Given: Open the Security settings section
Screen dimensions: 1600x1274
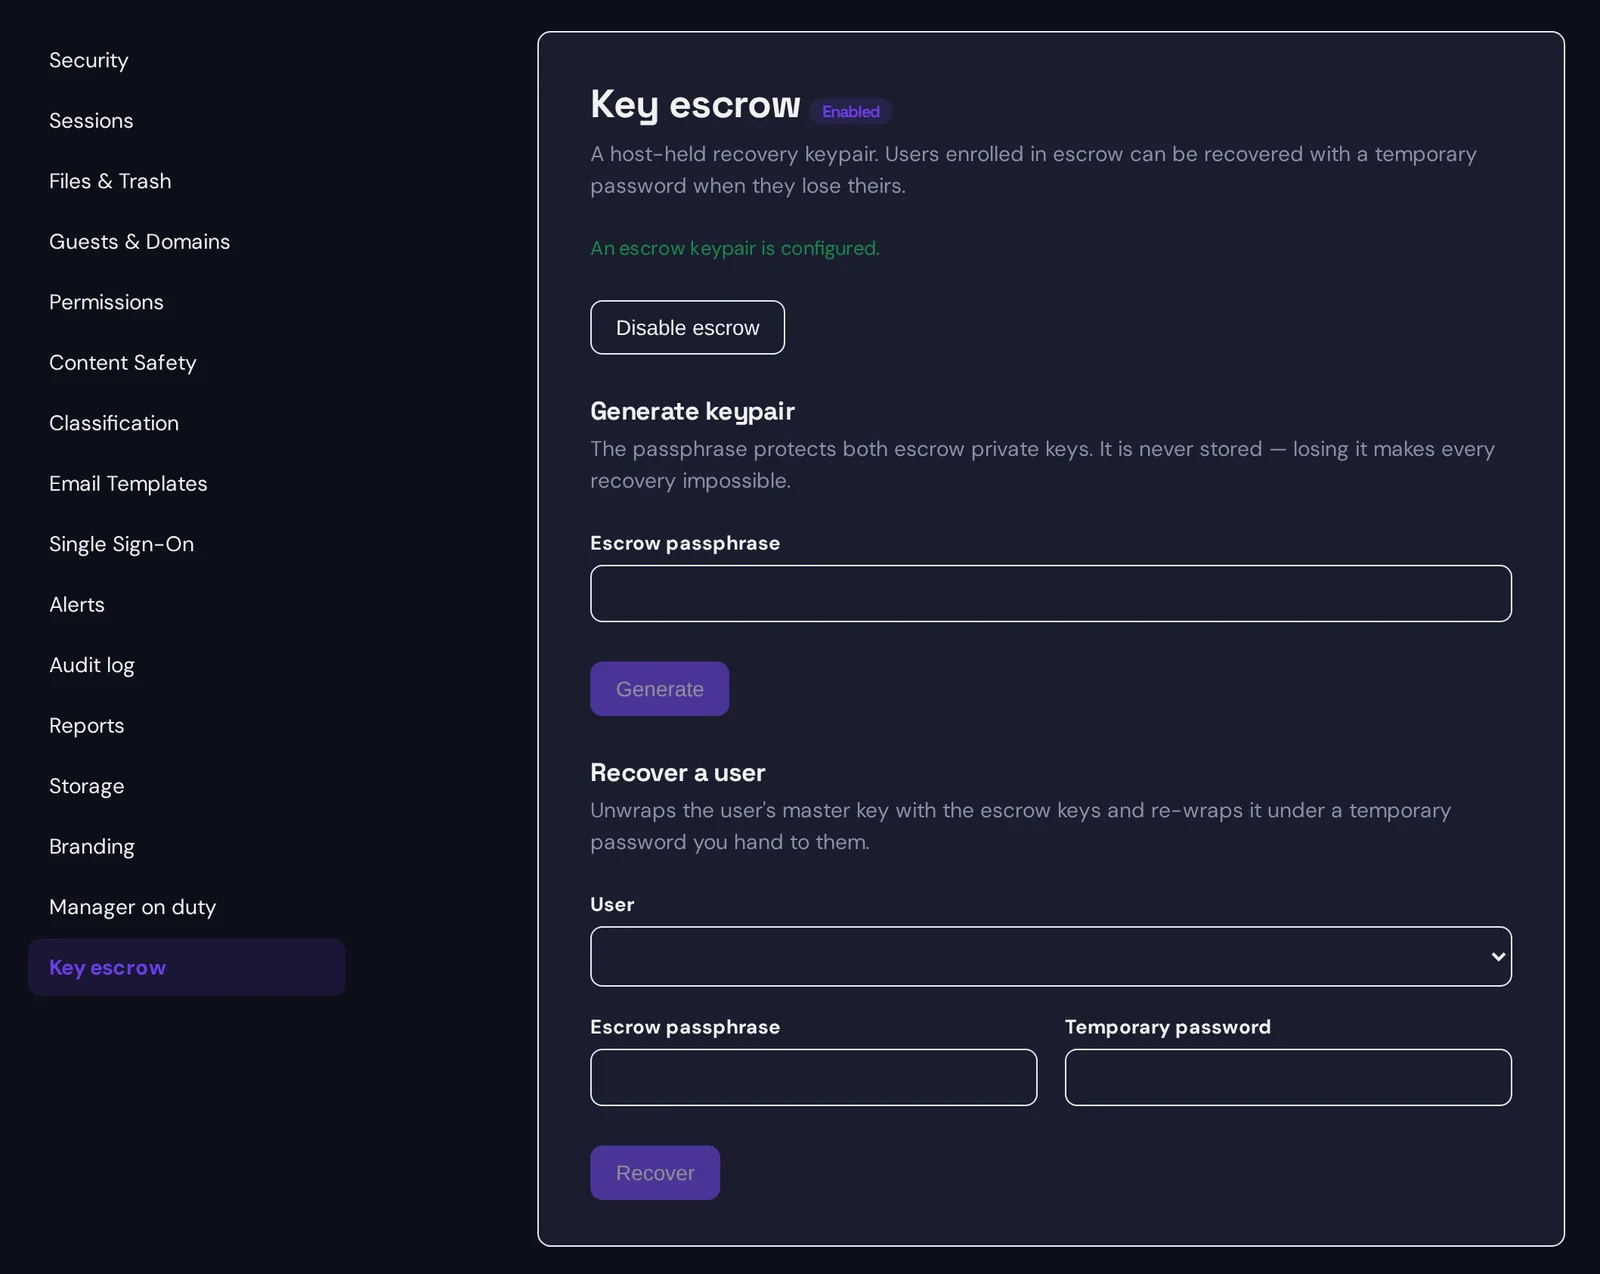Looking at the screenshot, I should (x=187, y=60).
